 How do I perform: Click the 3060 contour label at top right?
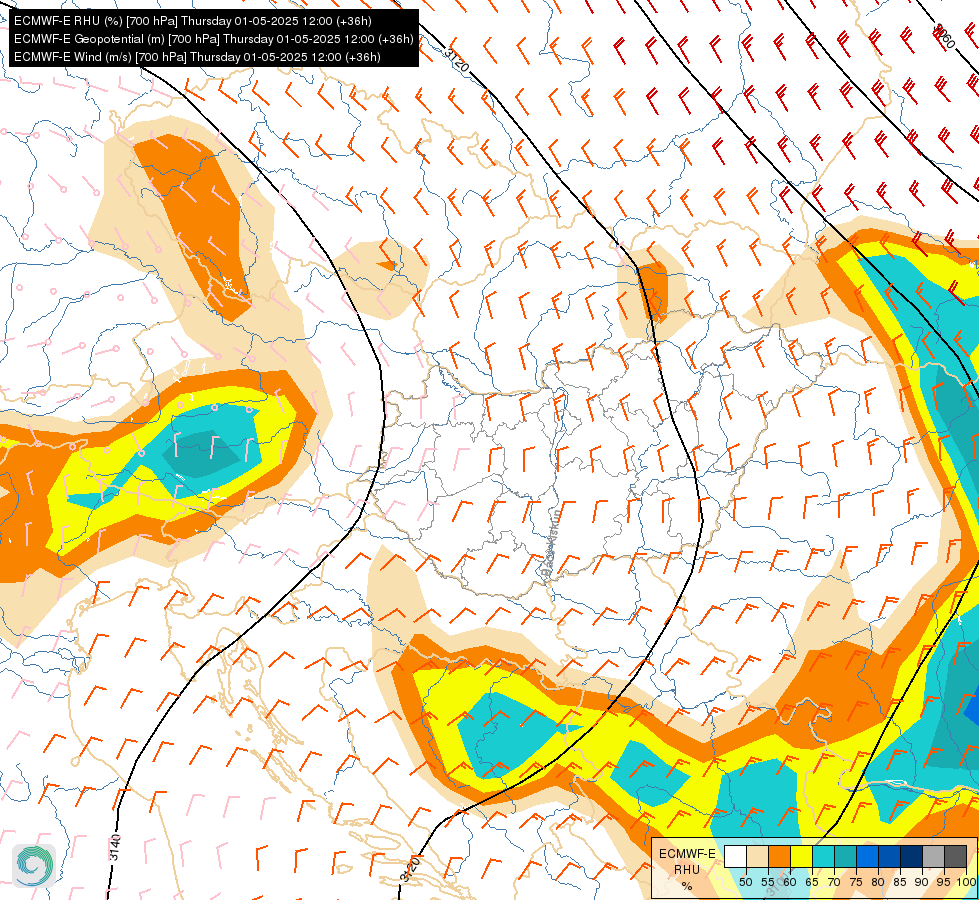click(943, 36)
